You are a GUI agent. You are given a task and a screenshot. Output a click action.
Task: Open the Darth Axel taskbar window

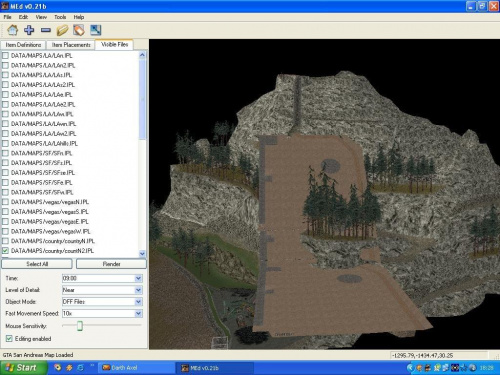tap(137, 368)
